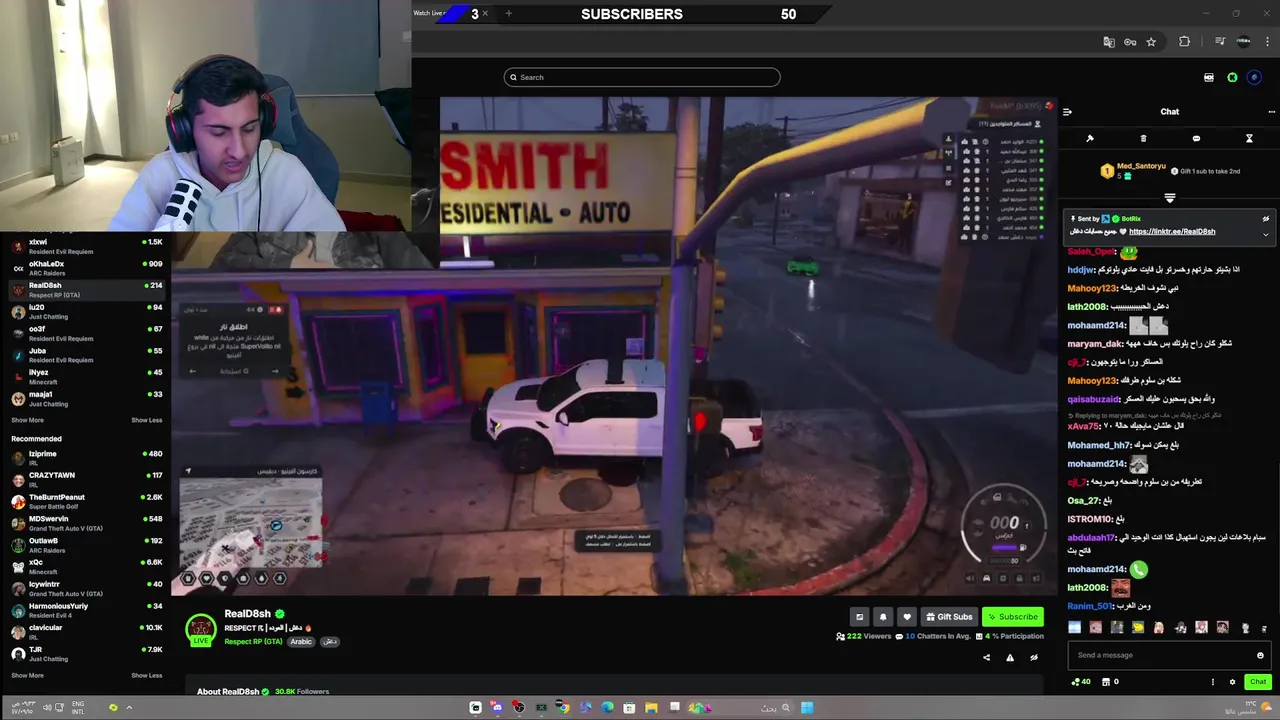Expand the system tray hidden icons chevron
Image resolution: width=1280 pixels, height=720 pixels.
(x=129, y=708)
